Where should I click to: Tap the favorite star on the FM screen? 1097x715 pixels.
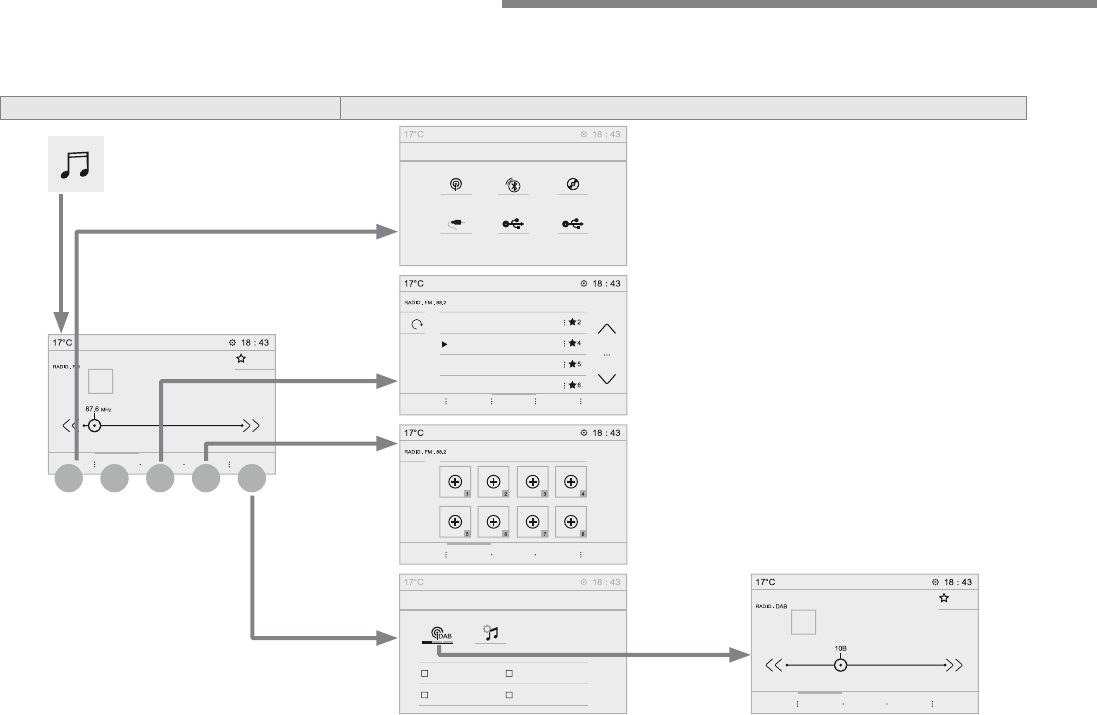(241, 359)
